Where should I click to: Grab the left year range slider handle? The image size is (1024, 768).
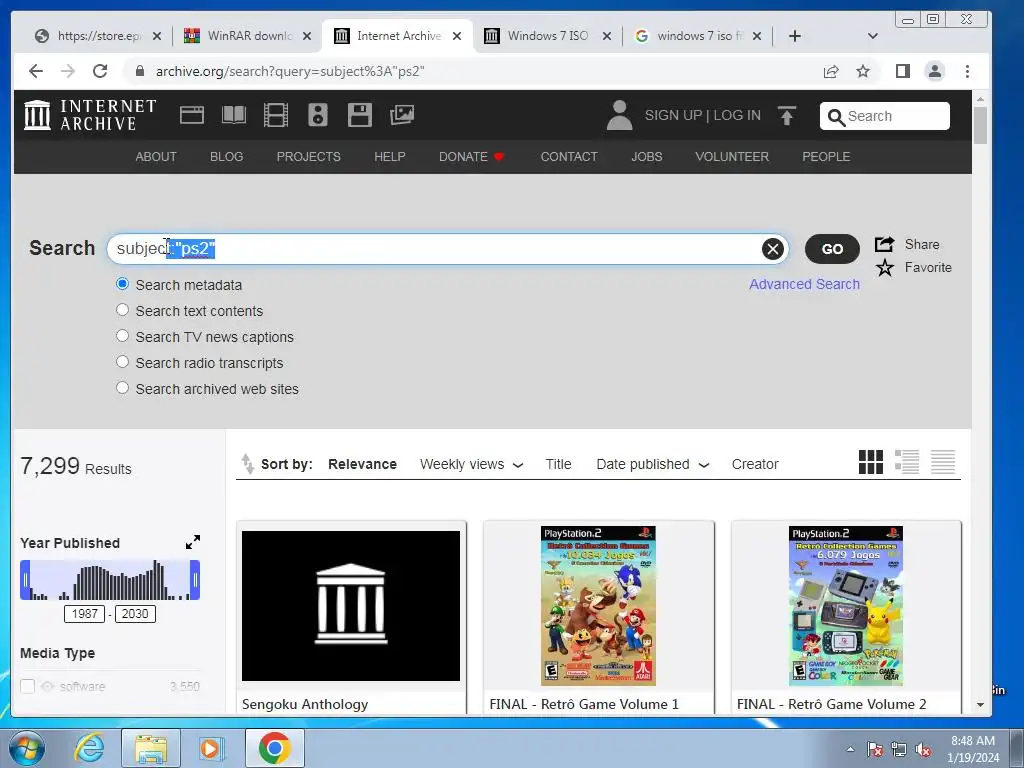pos(25,579)
